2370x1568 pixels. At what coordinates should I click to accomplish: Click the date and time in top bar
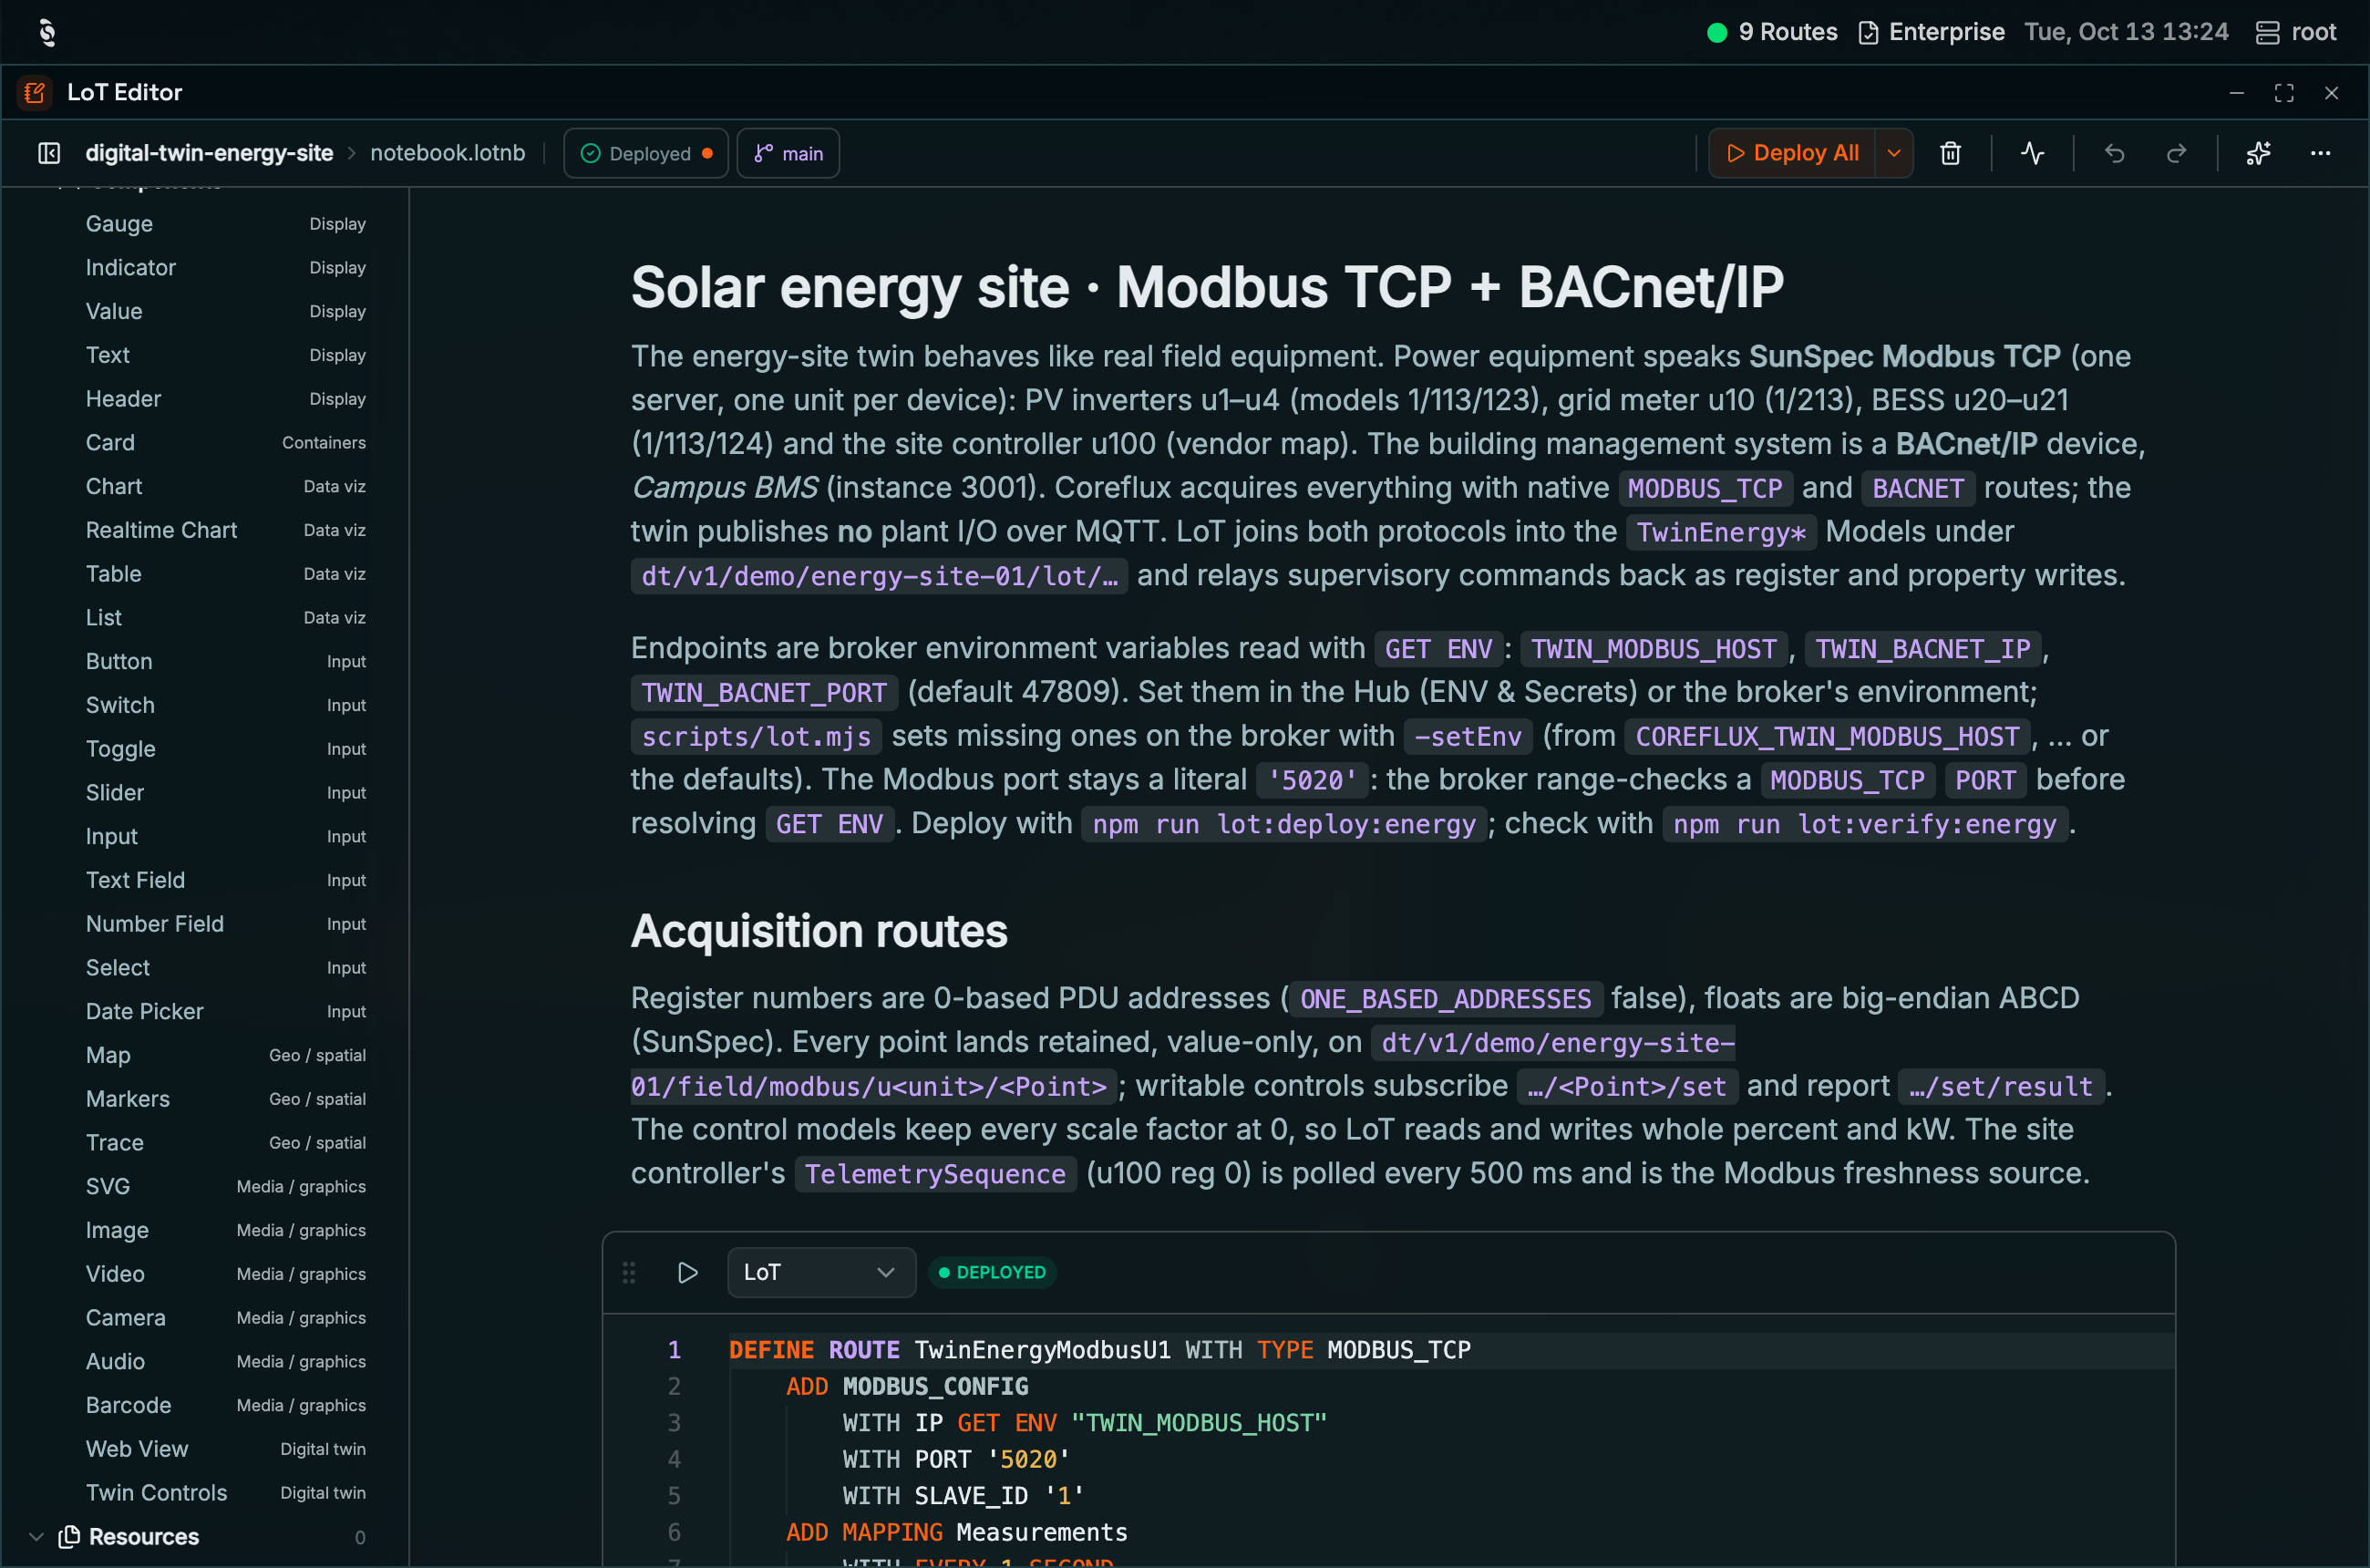(2126, 32)
